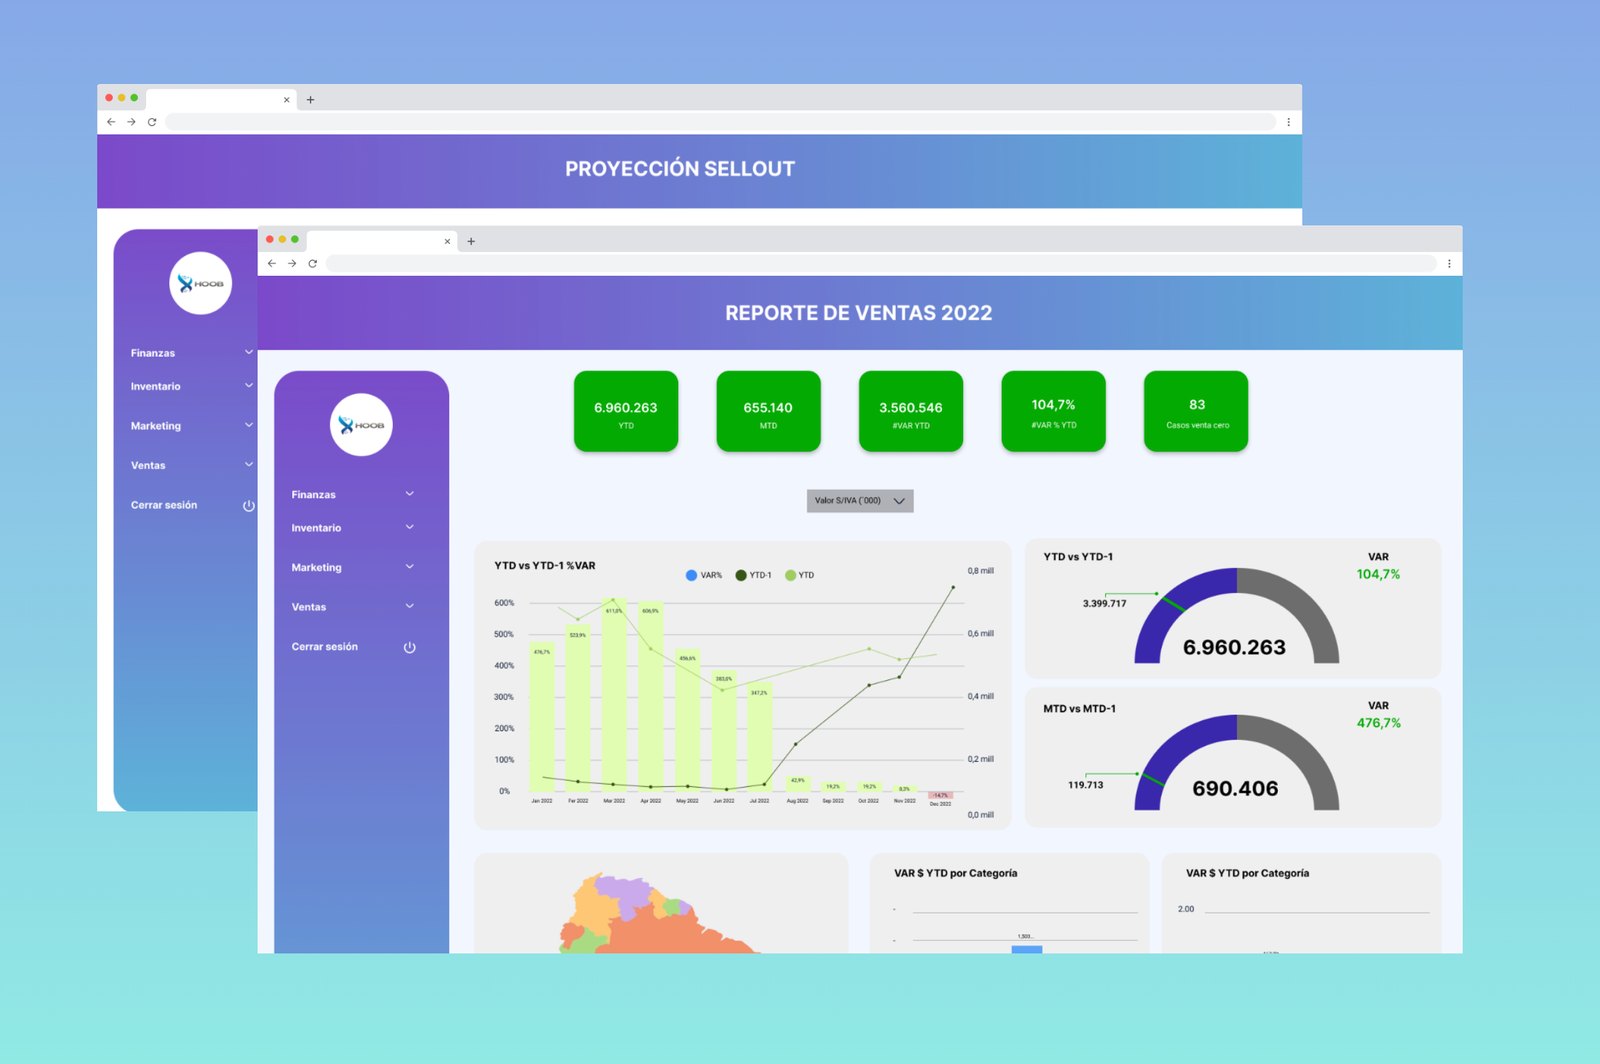
Task: Select Ventas in the front sidebar
Action: coord(309,607)
